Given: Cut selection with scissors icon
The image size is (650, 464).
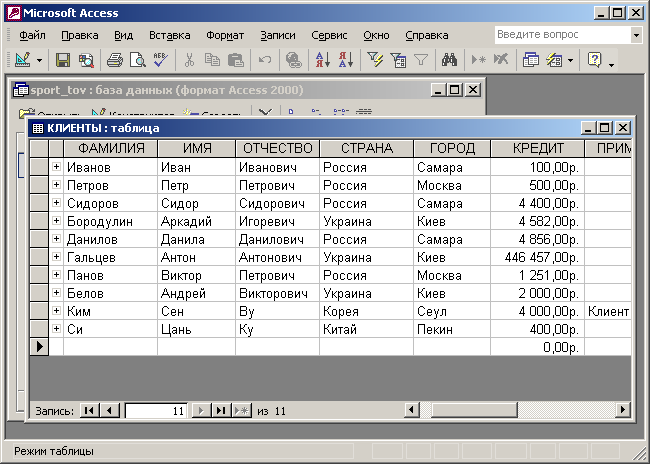Looking at the screenshot, I should (x=189, y=60).
